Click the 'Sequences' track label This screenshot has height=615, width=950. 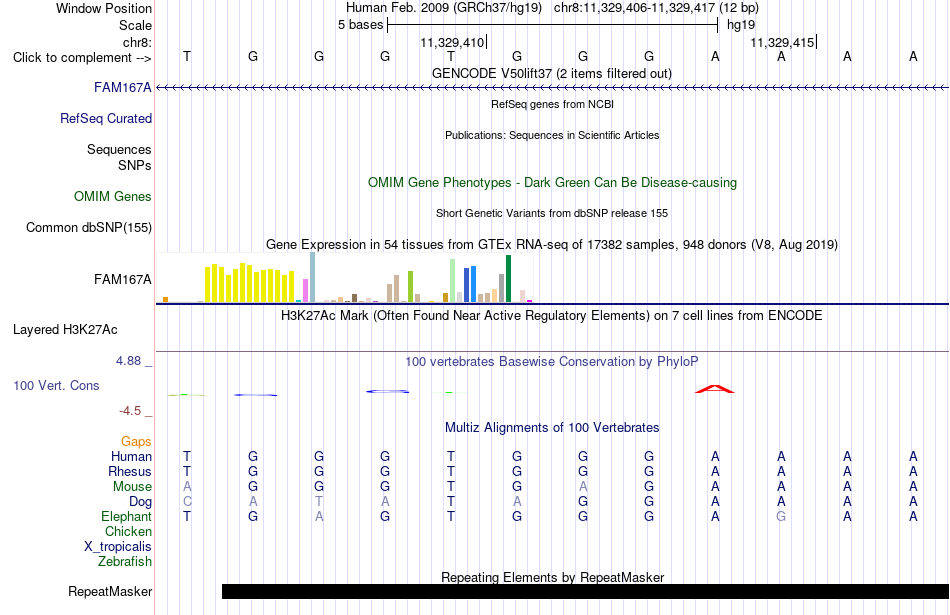pyautogui.click(x=119, y=149)
